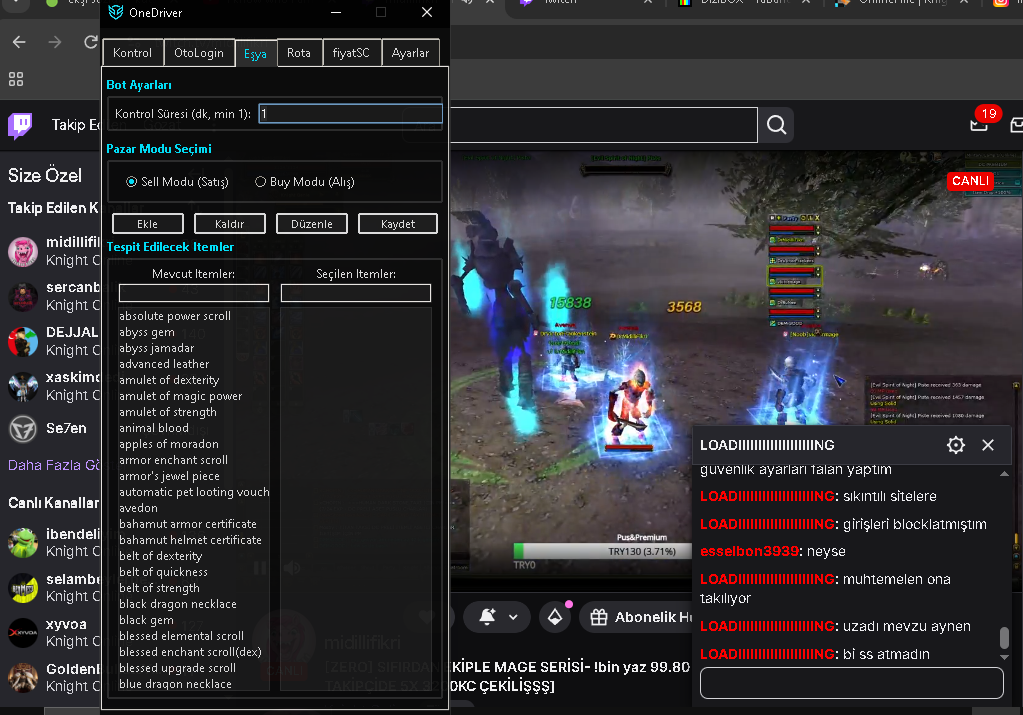The image size is (1023, 715).
Task: Click the chat scrollbar thumb
Action: click(1005, 638)
